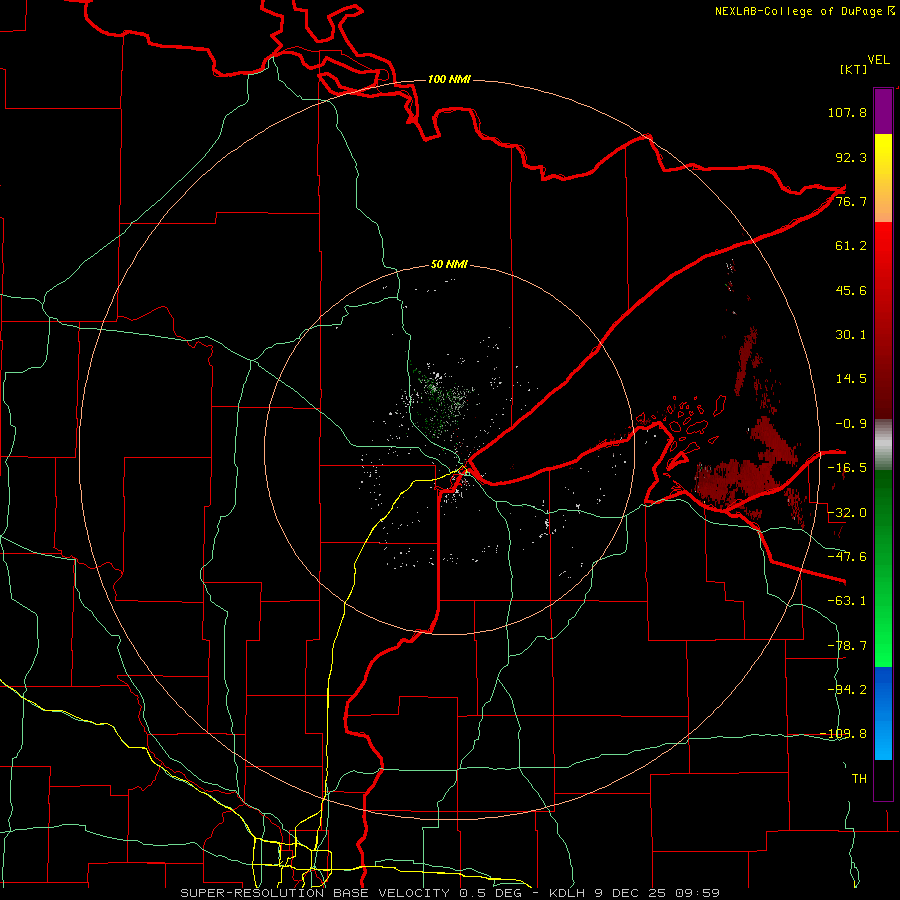Select the 30.1 legend value
900x900 pixels.
tap(851, 335)
